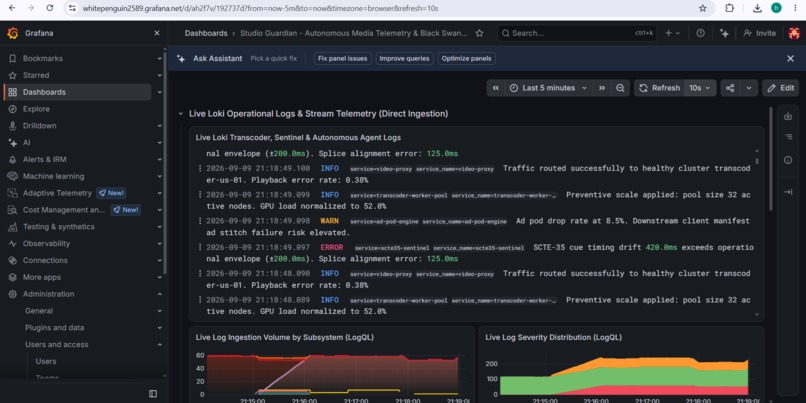Click the Grafana search field
This screenshot has height=403, width=806.
577,33
